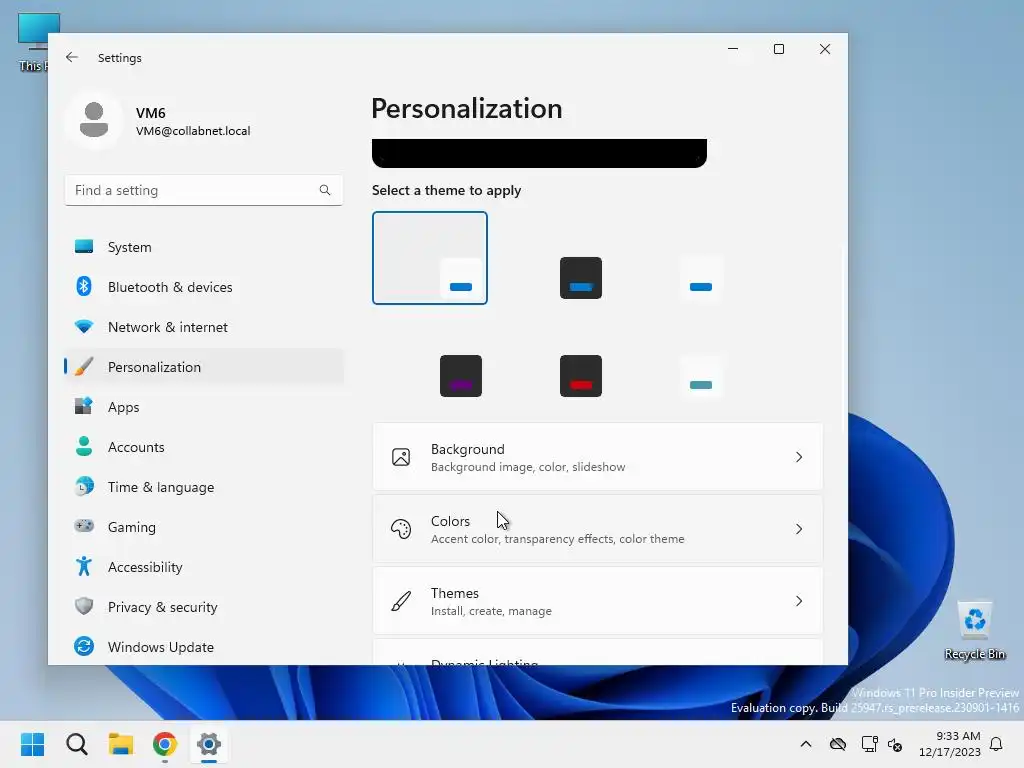The image size is (1024, 768).
Task: Open File Explorer from taskbar
Action: (121, 744)
